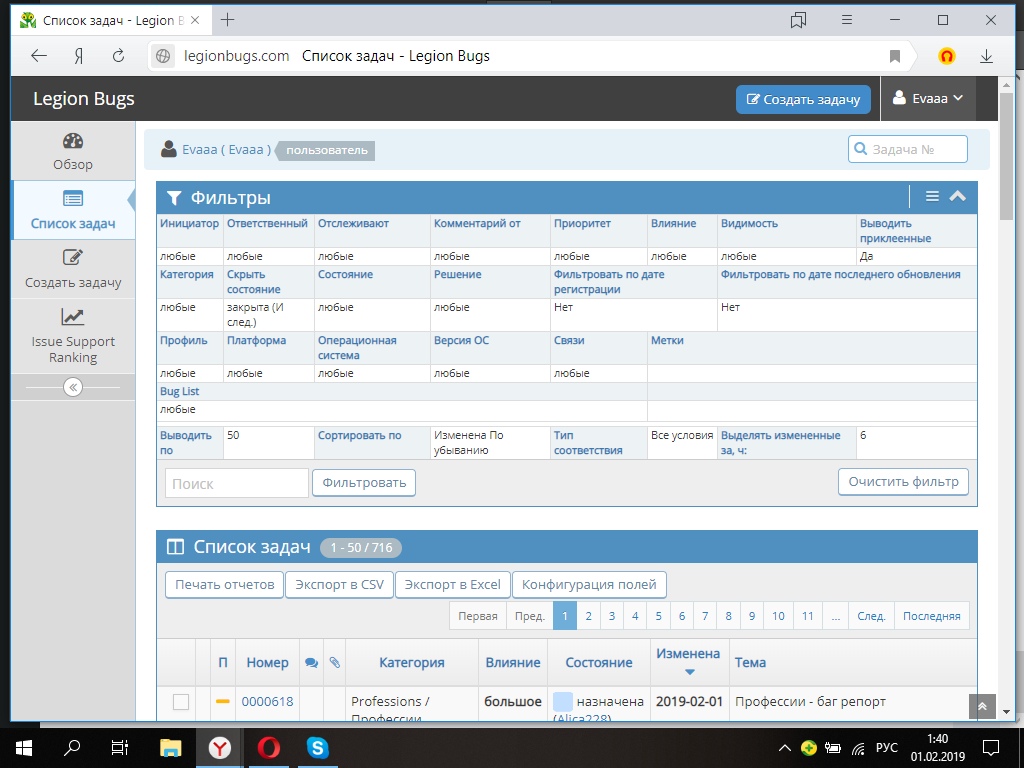Click the light-blue status swatch for назначена
The height and width of the screenshot is (768, 1024).
pyautogui.click(x=563, y=702)
